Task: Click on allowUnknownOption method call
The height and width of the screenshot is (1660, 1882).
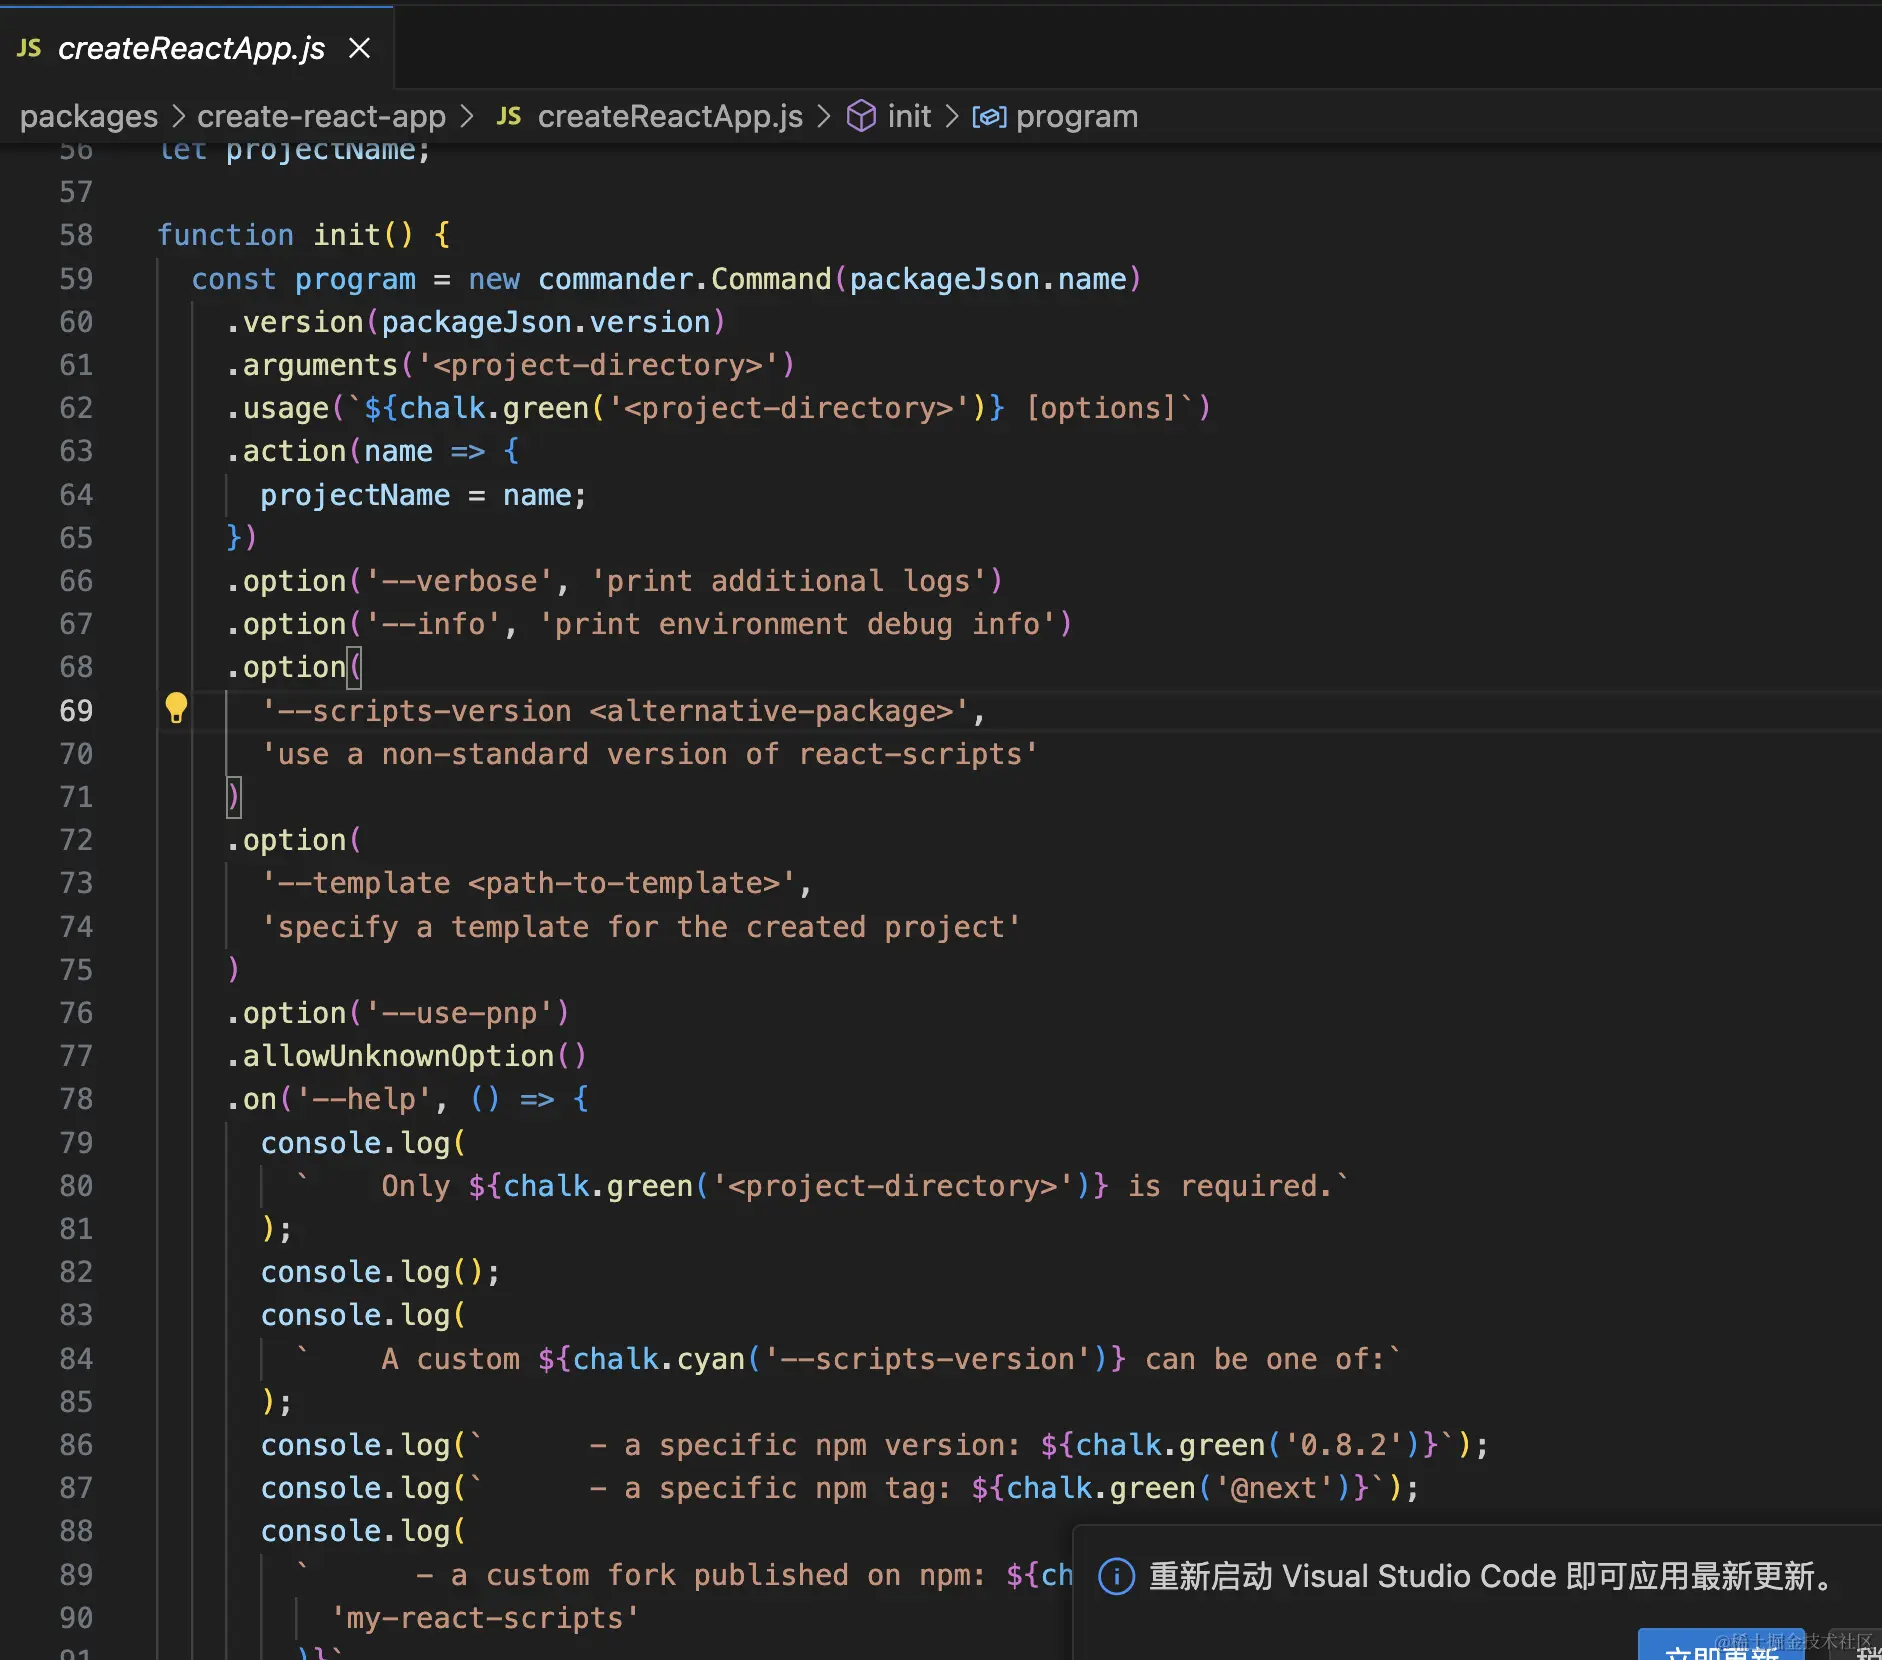Action: 398,1056
